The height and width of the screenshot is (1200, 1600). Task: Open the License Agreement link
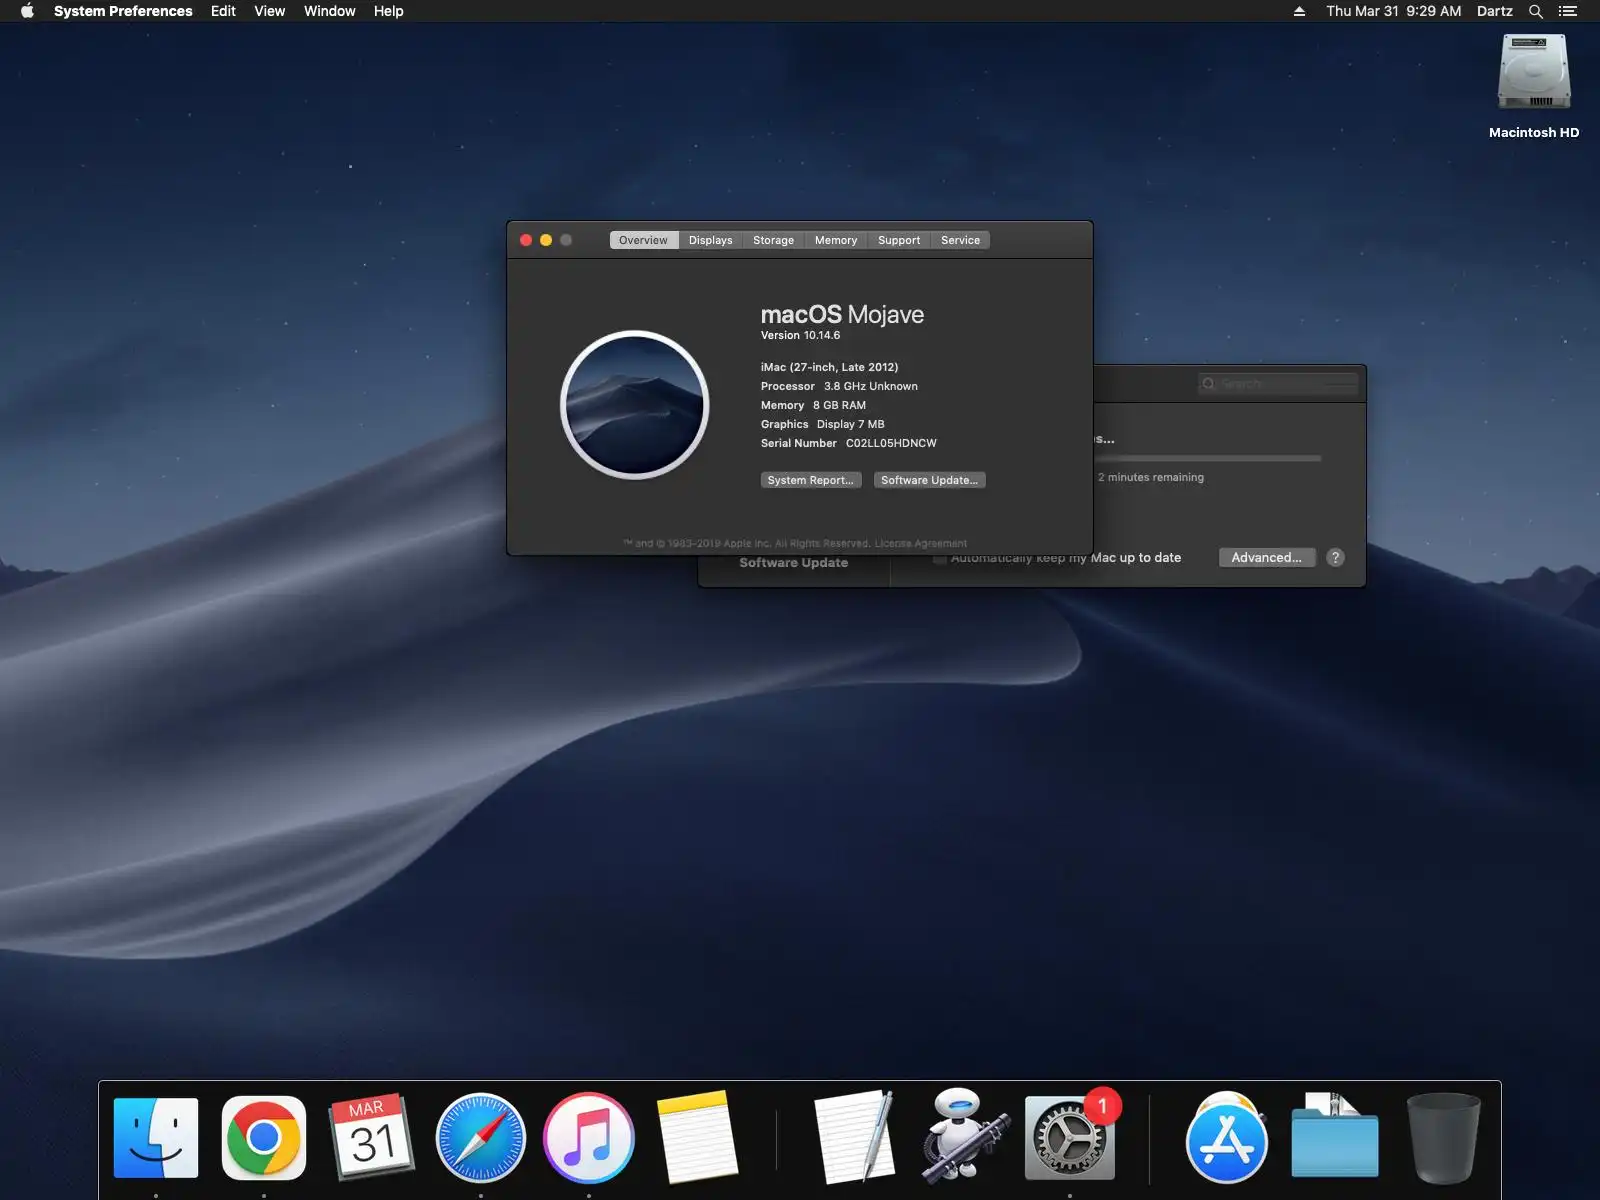coord(921,544)
